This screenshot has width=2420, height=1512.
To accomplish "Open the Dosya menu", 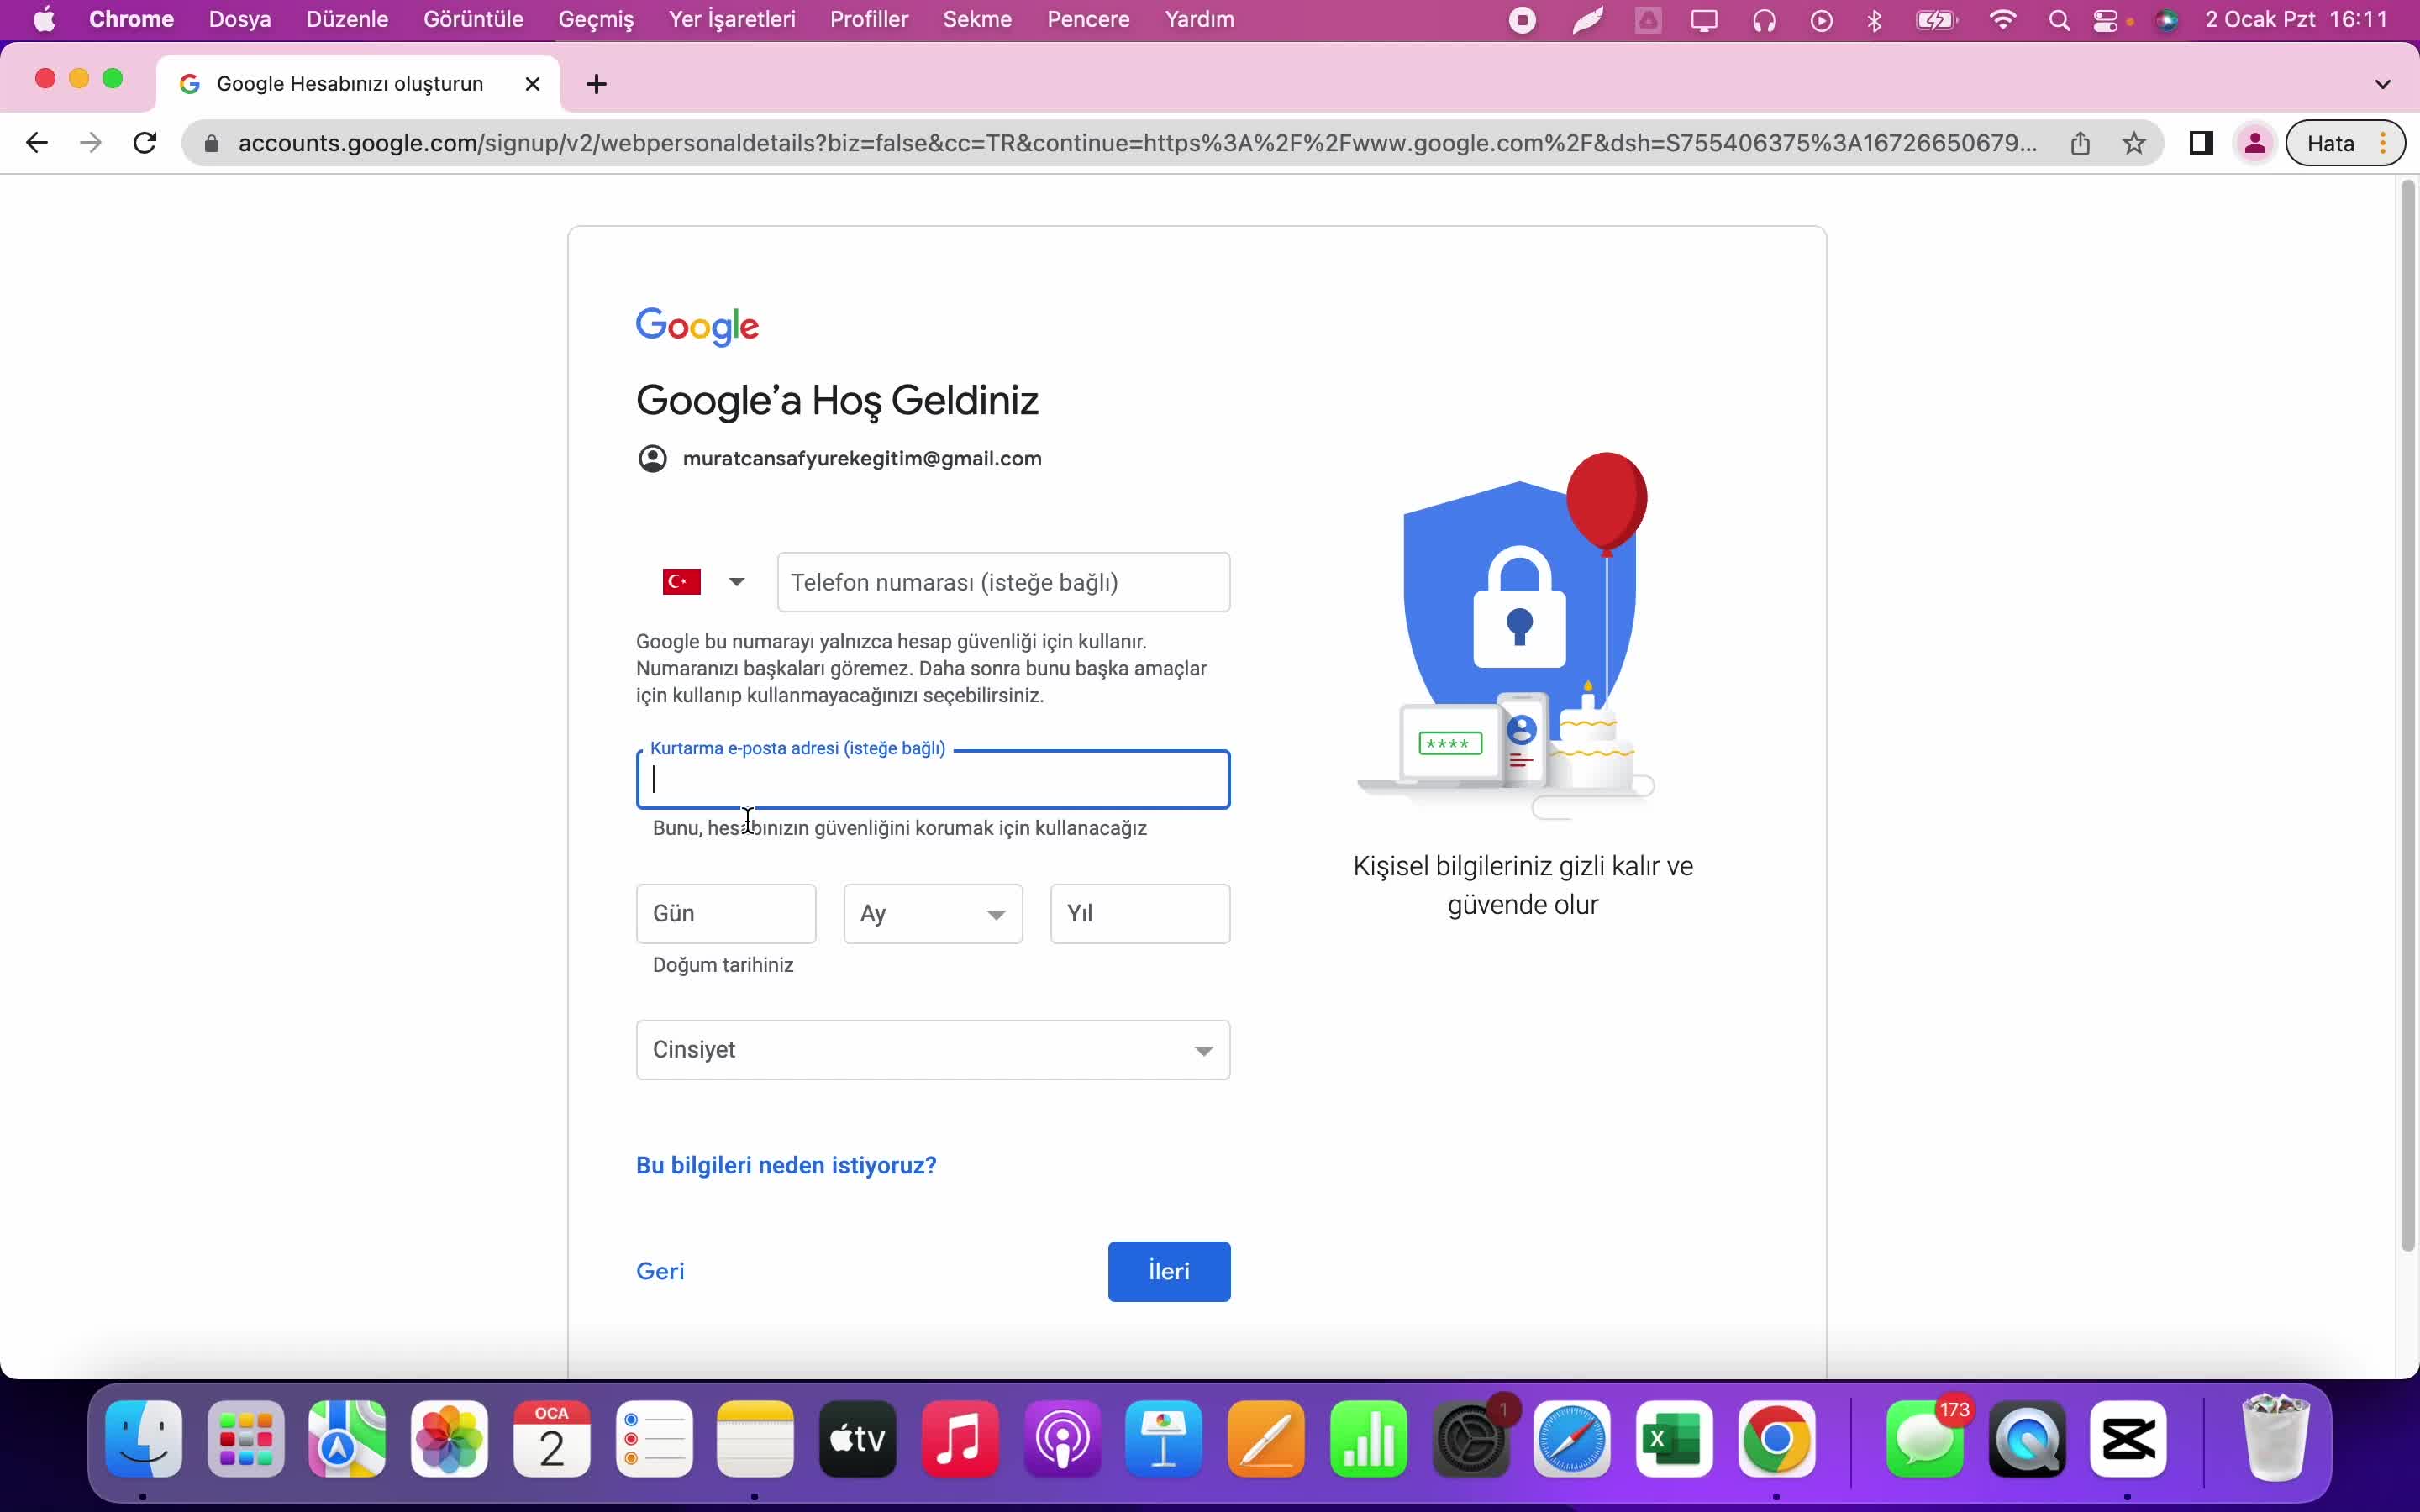I will tap(240, 19).
